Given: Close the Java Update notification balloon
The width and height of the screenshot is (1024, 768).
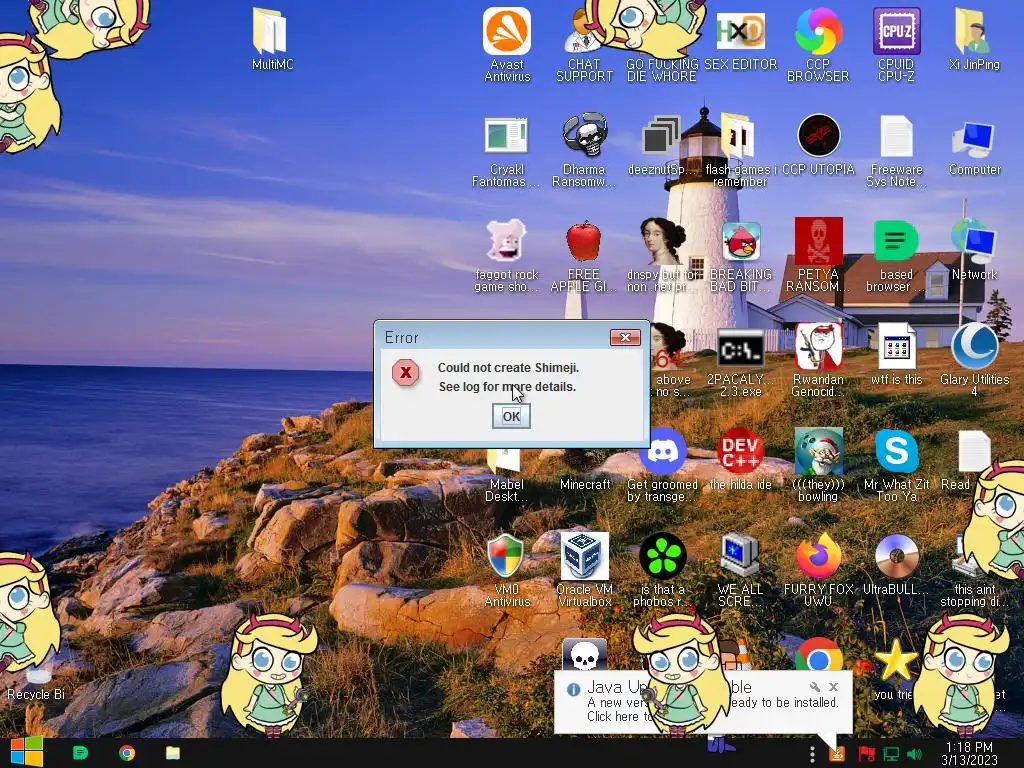Looking at the screenshot, I should click(x=833, y=687).
